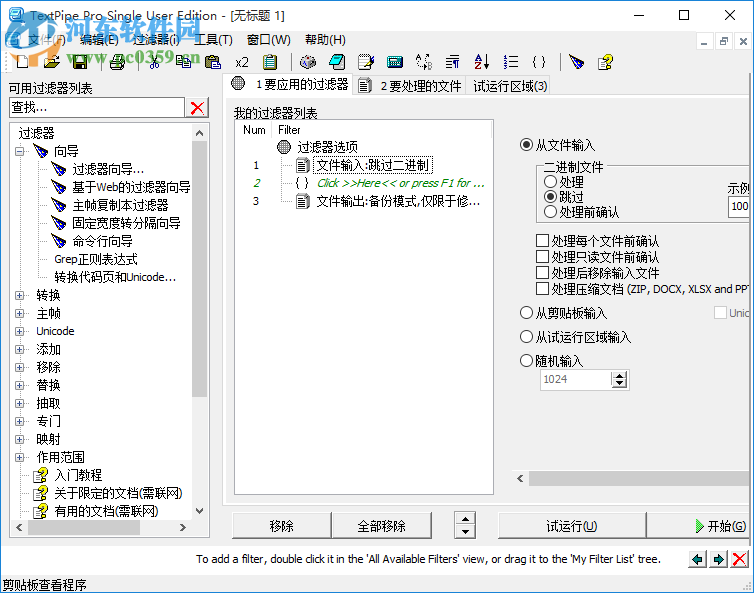The height and width of the screenshot is (593, 754).
Task: Click the Open folder toolbar icon
Action: [x=51, y=62]
